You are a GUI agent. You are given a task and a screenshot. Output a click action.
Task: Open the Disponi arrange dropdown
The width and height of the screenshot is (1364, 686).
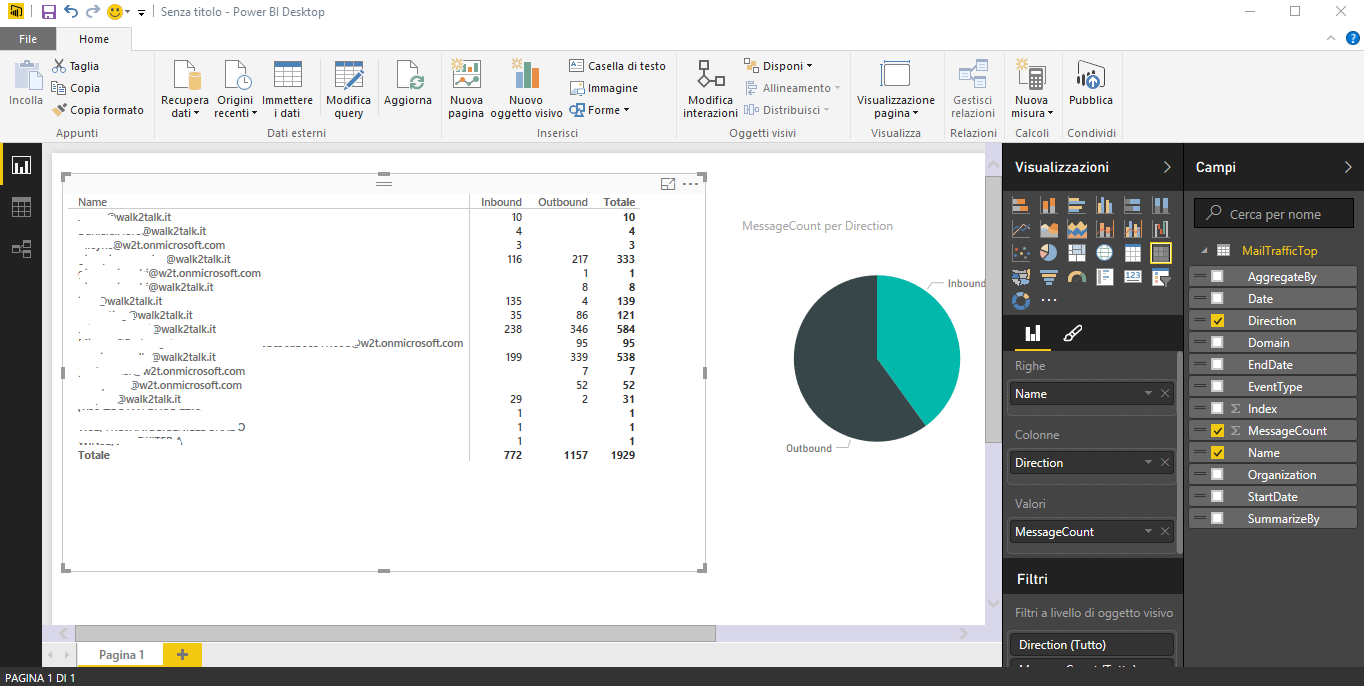point(778,66)
